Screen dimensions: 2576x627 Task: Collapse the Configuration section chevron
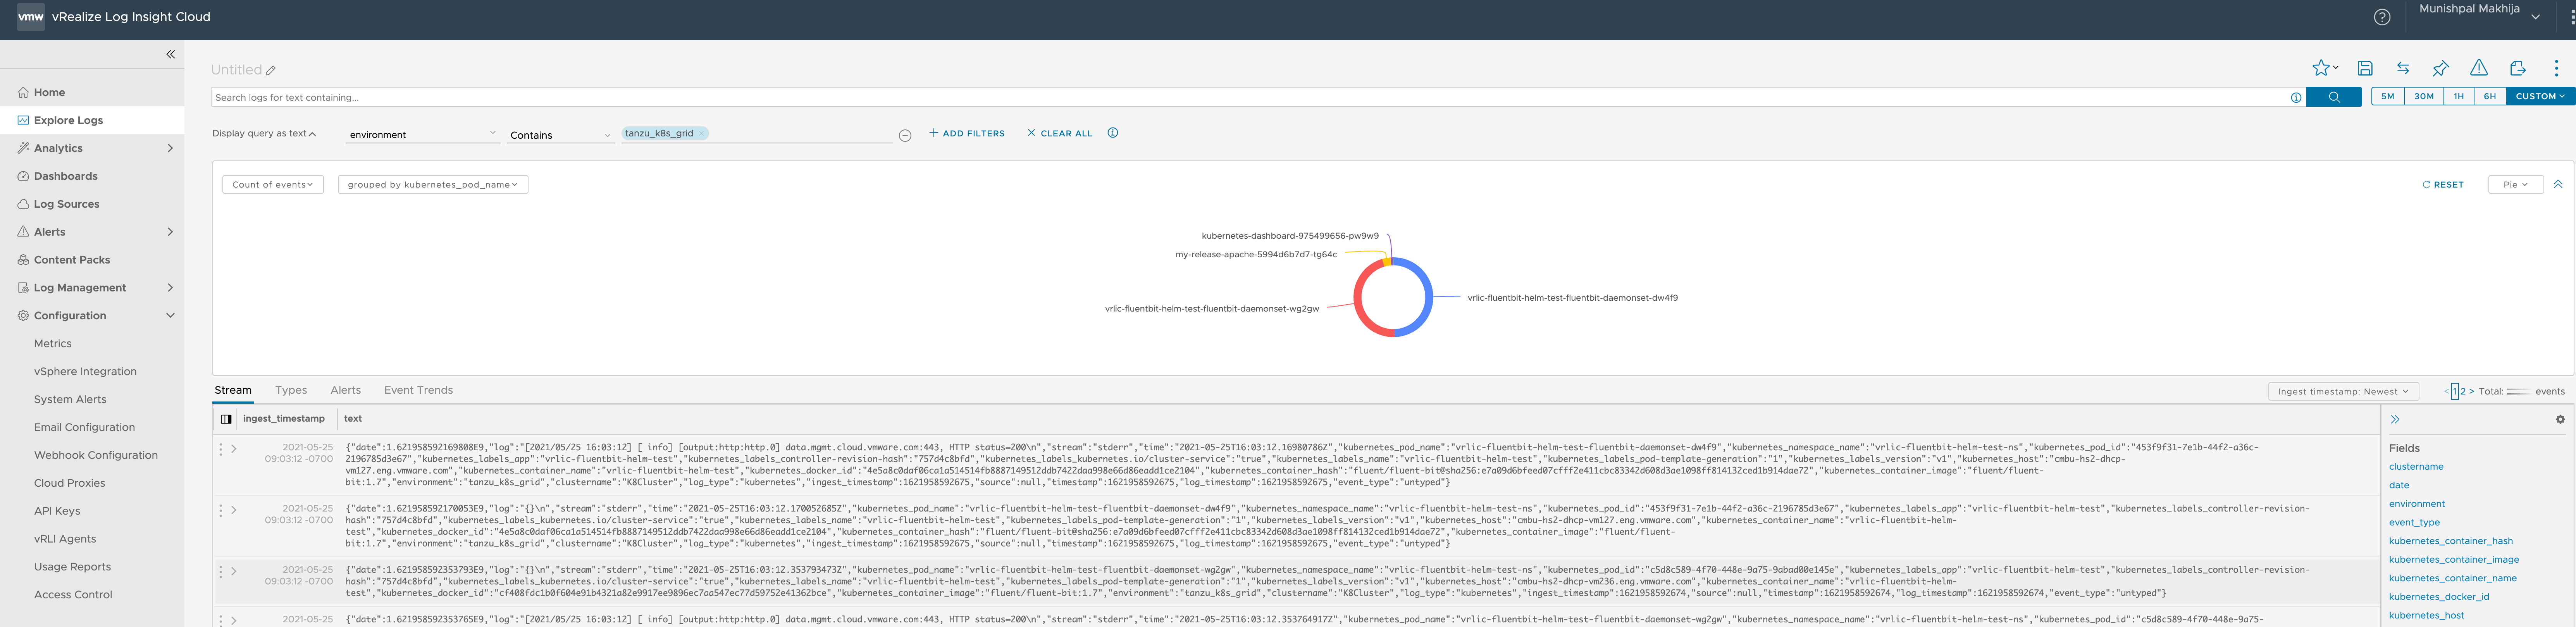[x=170, y=316]
